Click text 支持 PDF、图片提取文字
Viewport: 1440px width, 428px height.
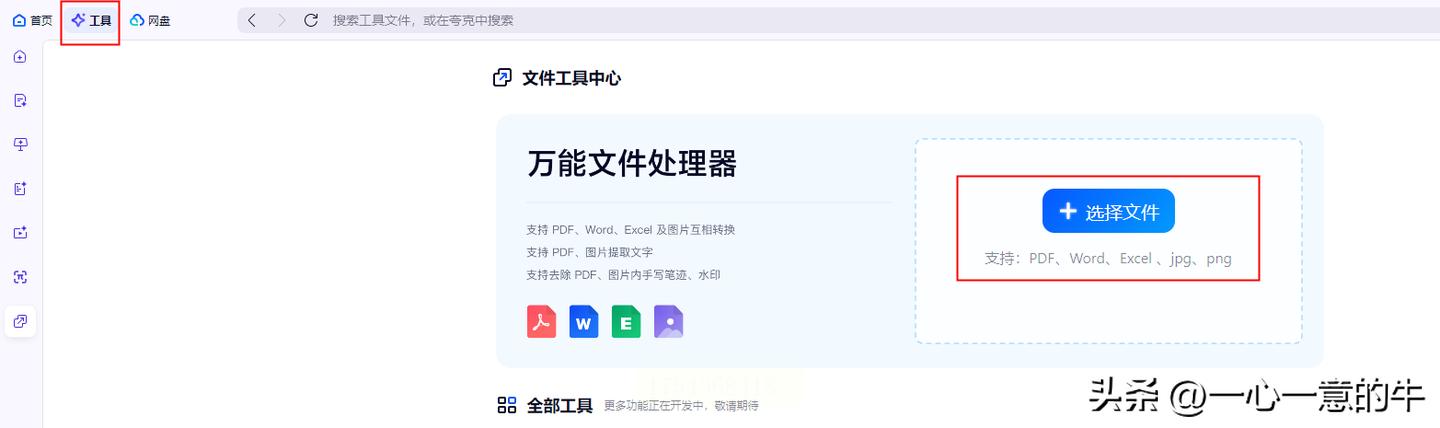[589, 252]
